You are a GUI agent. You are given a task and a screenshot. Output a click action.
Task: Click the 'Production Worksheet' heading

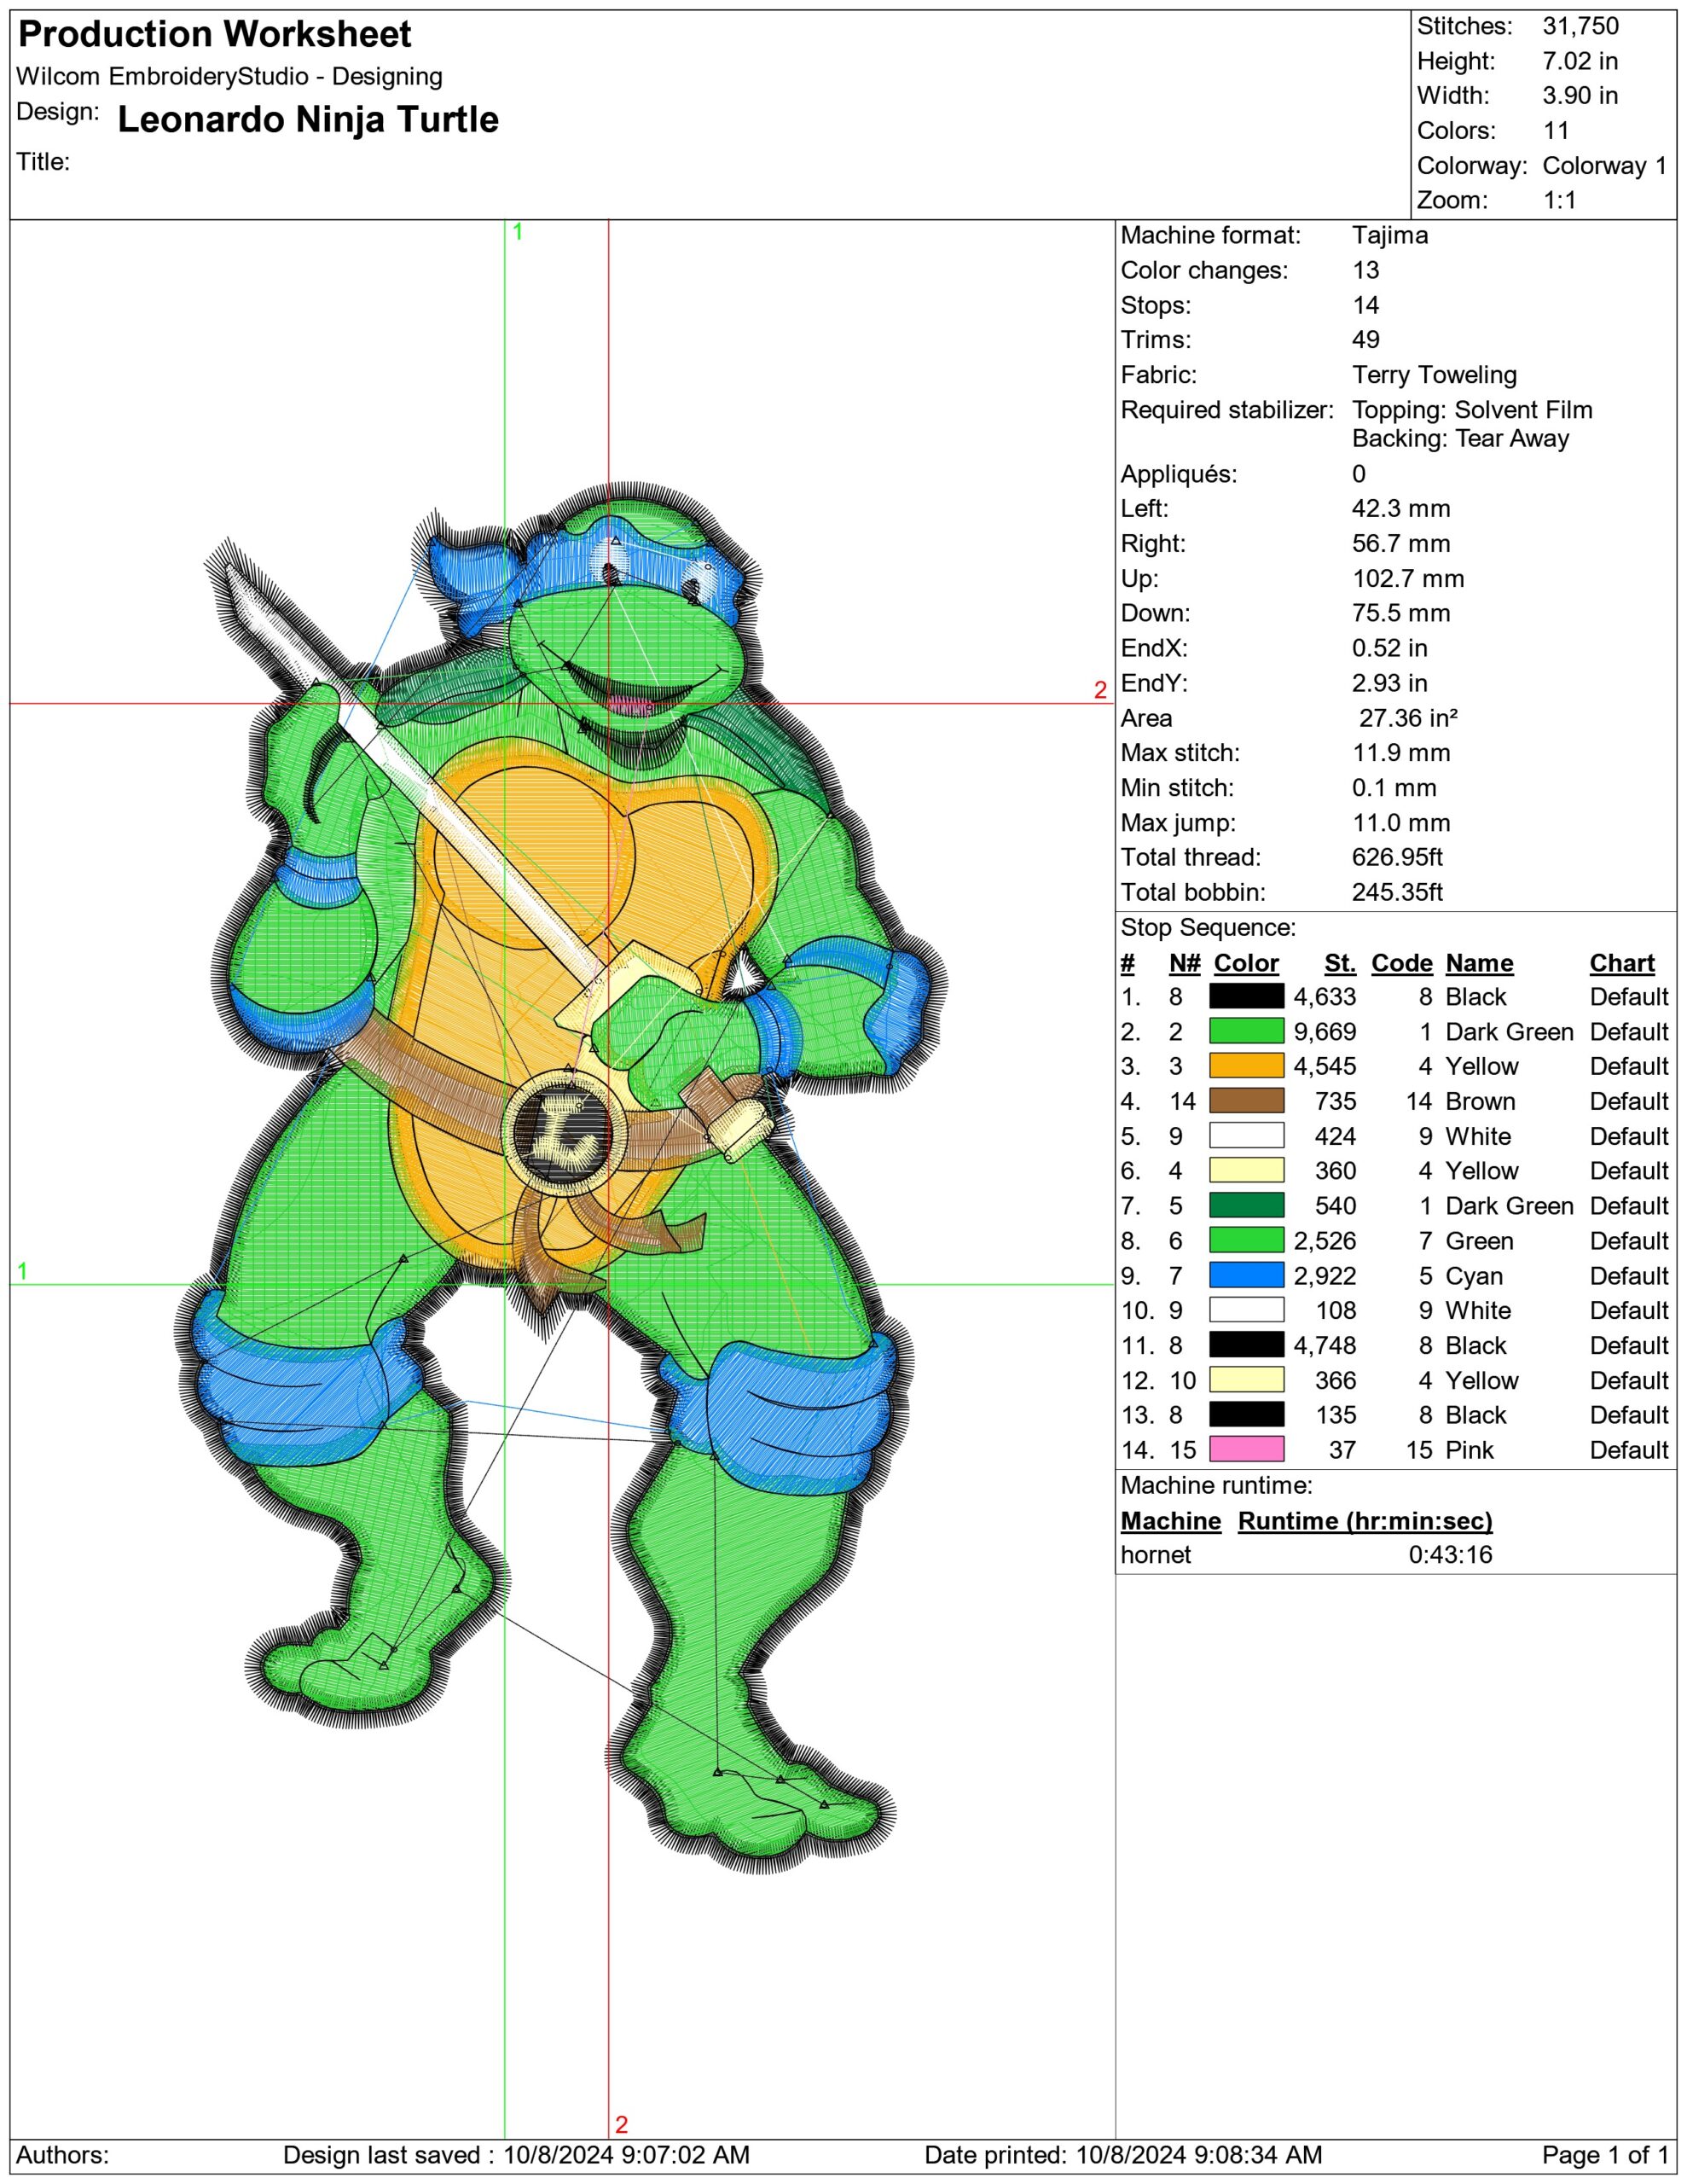tap(214, 35)
